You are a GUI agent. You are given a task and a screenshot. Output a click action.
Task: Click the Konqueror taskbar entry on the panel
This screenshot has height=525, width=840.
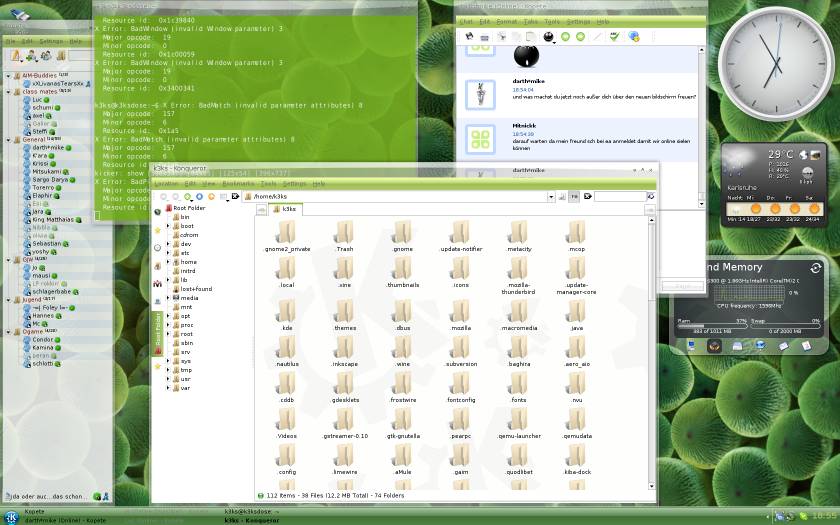click(x=252, y=521)
